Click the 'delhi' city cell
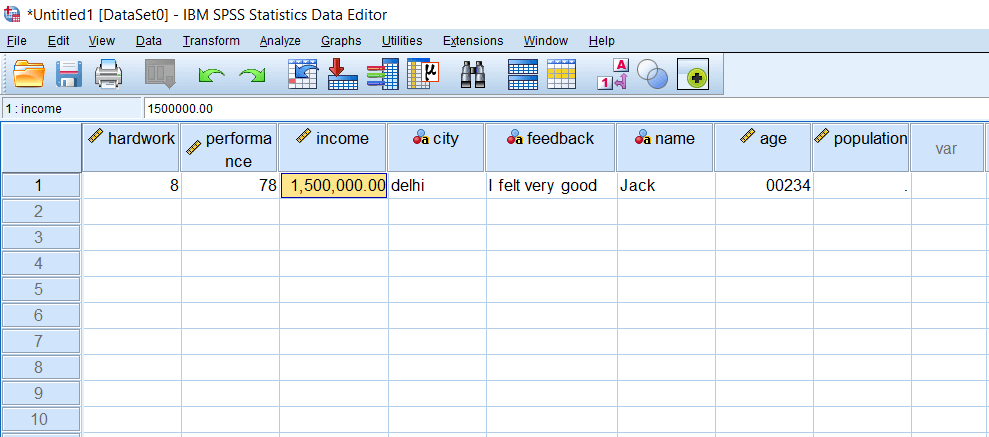The image size is (989, 437). click(x=436, y=185)
